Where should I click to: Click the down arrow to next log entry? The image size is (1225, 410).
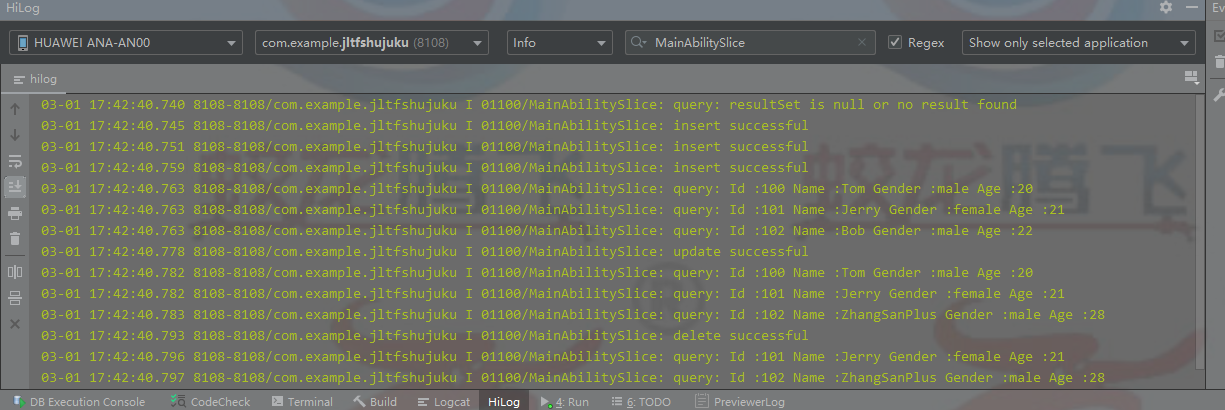click(x=15, y=134)
